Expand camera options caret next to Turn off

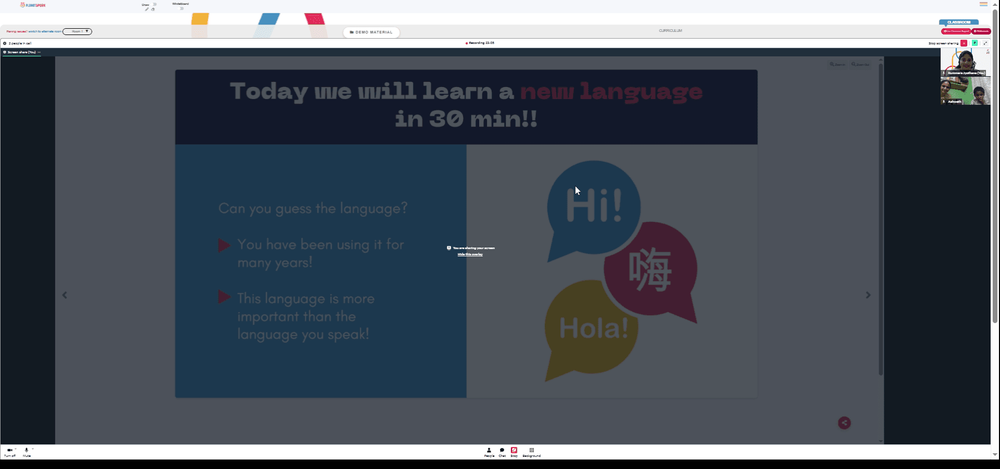click(15, 449)
